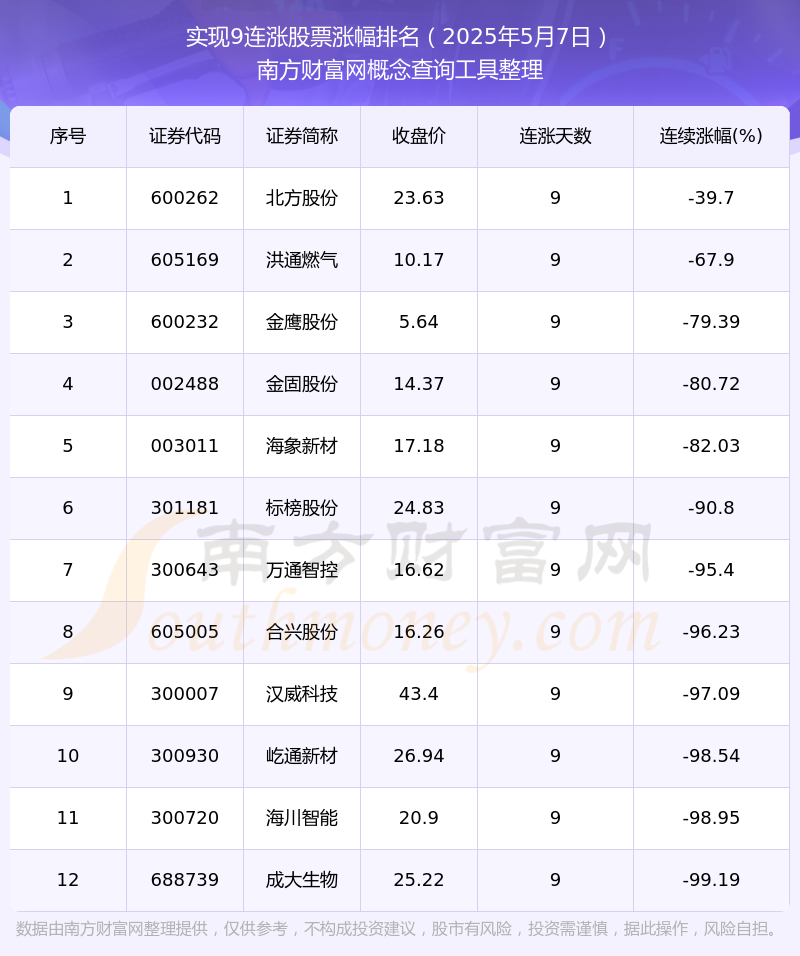
Task: Click the 收盘价 column header
Action: [x=419, y=136]
